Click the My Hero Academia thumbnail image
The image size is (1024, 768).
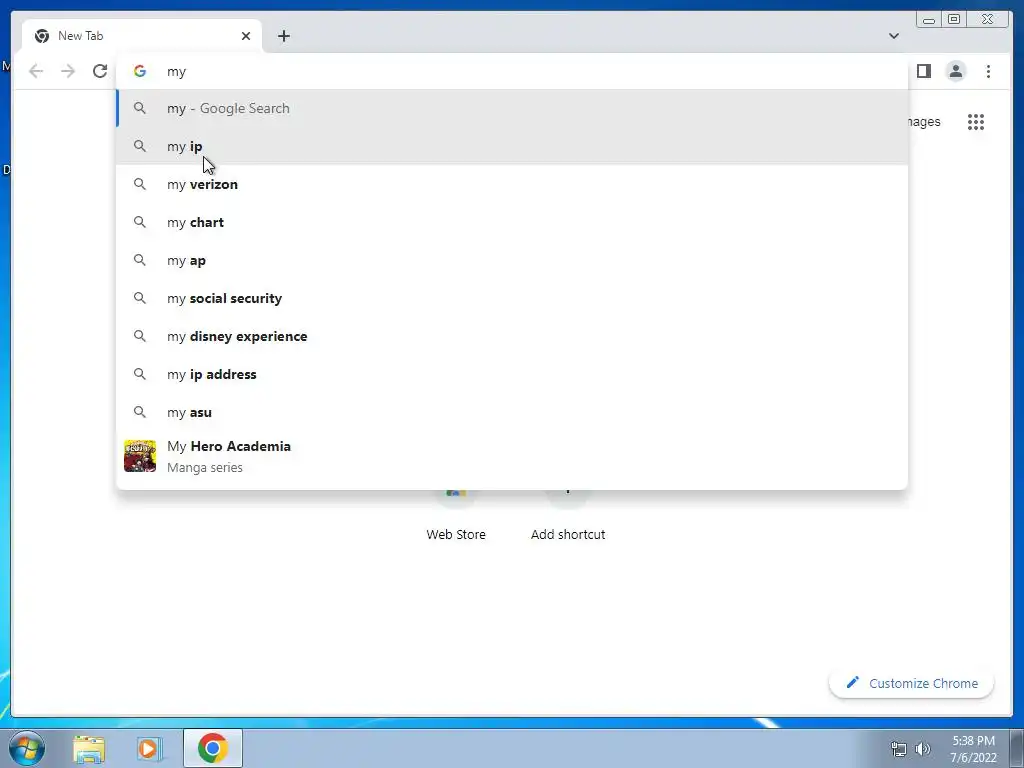coord(140,456)
